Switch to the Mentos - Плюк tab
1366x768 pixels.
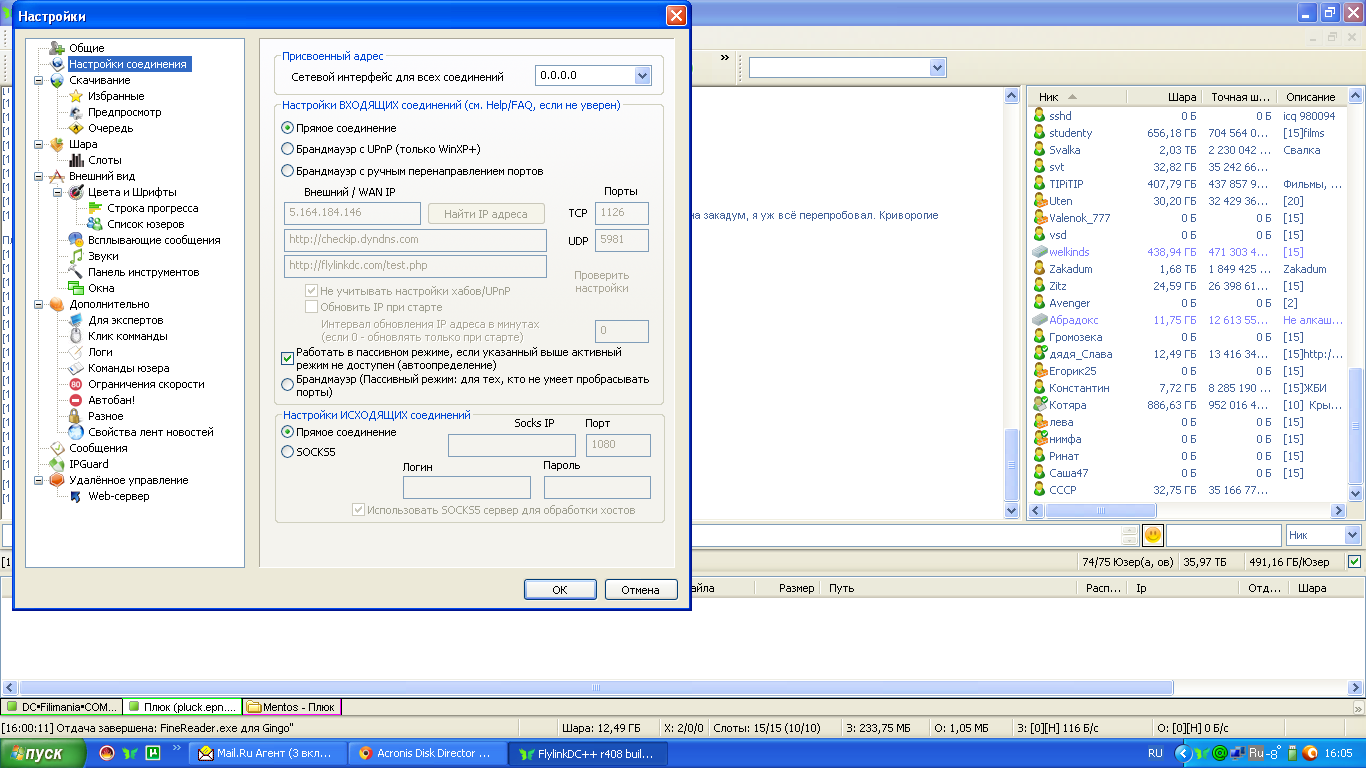(292, 707)
